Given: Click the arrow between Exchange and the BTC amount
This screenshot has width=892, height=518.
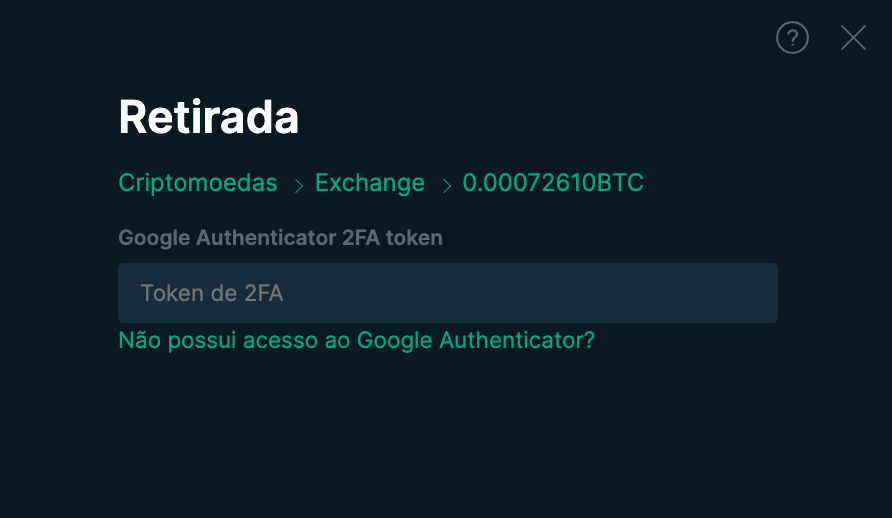Looking at the screenshot, I should click(x=447, y=185).
